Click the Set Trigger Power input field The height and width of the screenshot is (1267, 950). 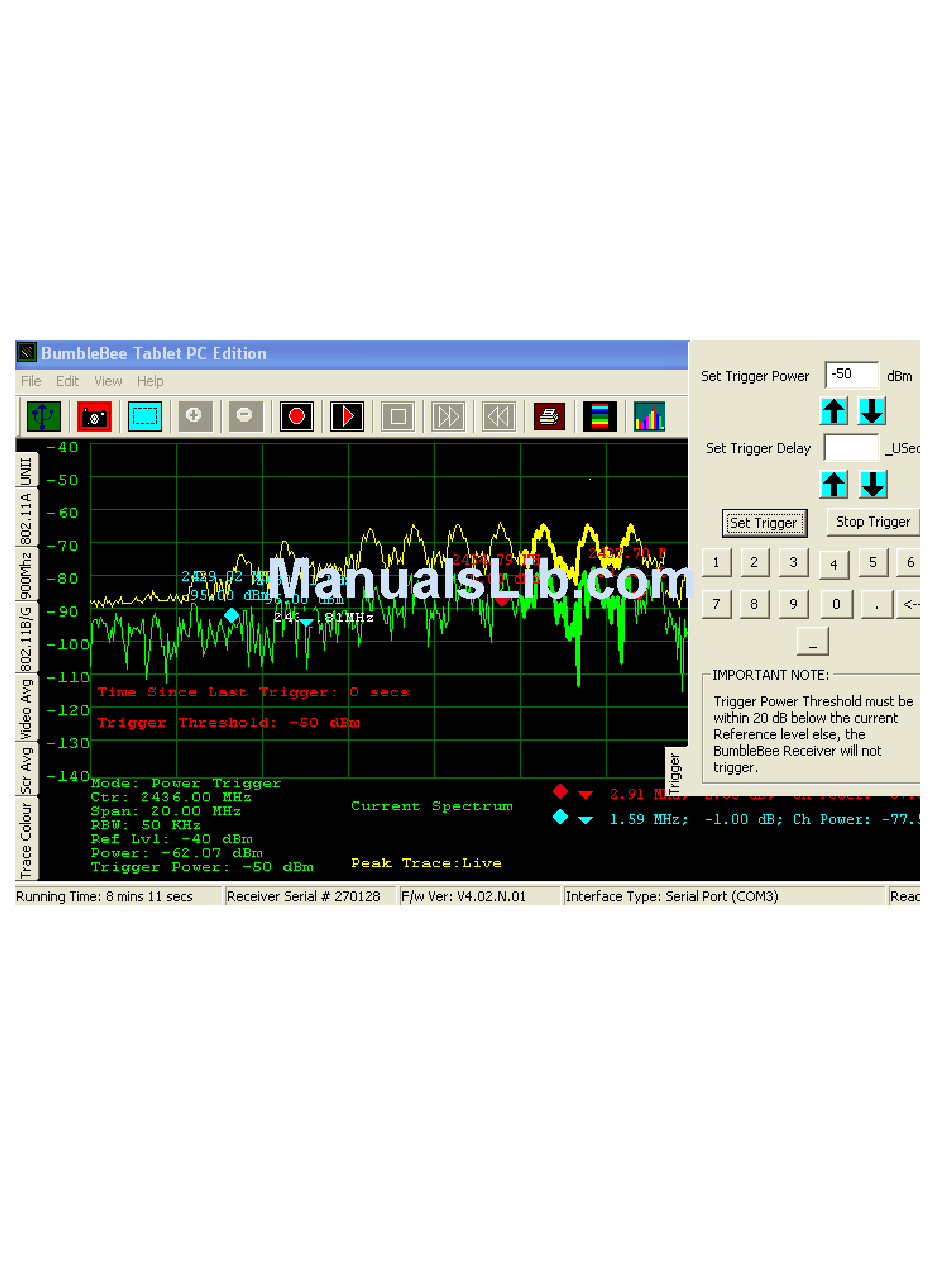click(x=852, y=375)
